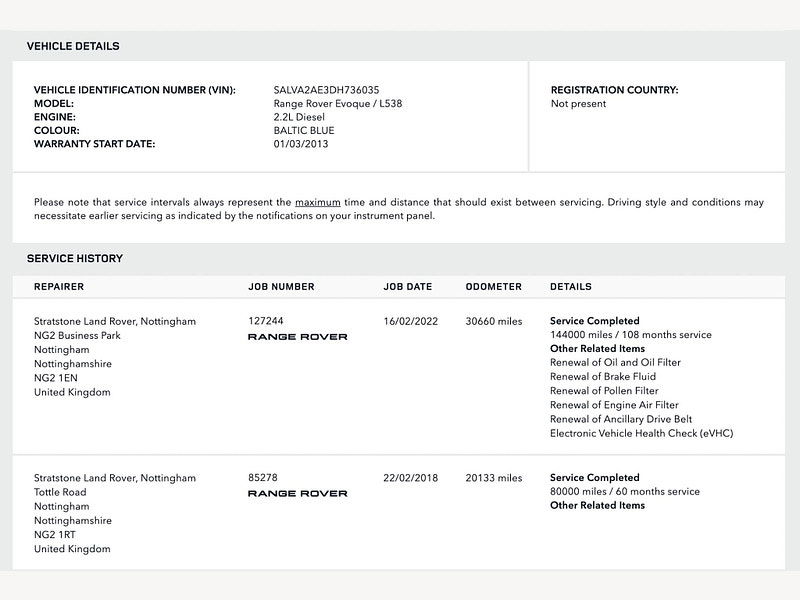
Task: Click the "DETAILS" column header
Action: click(571, 287)
